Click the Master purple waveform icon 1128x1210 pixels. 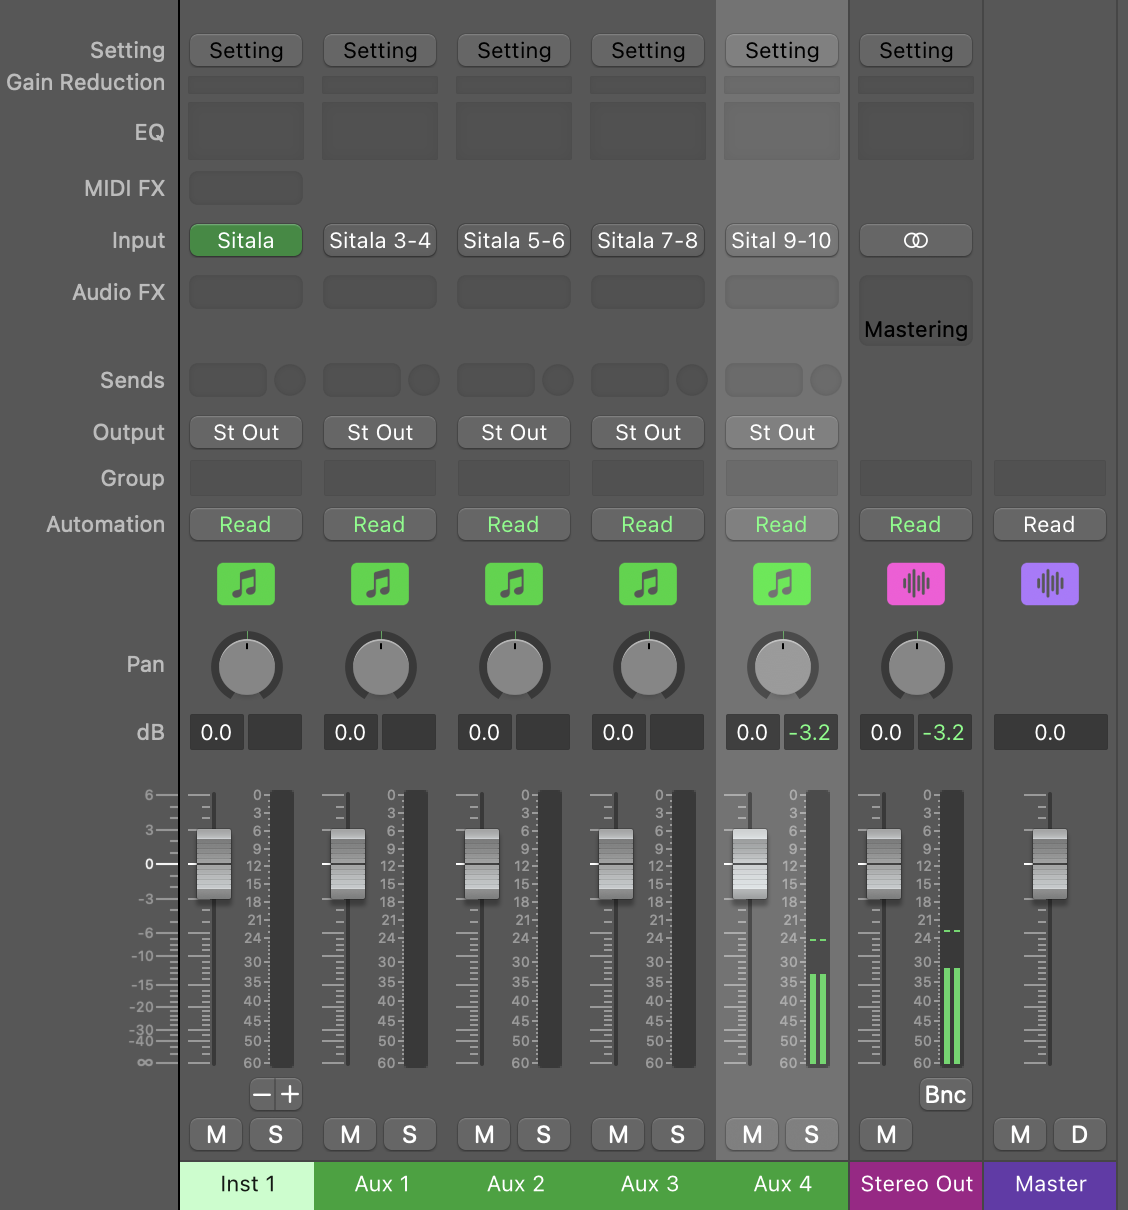(1050, 584)
